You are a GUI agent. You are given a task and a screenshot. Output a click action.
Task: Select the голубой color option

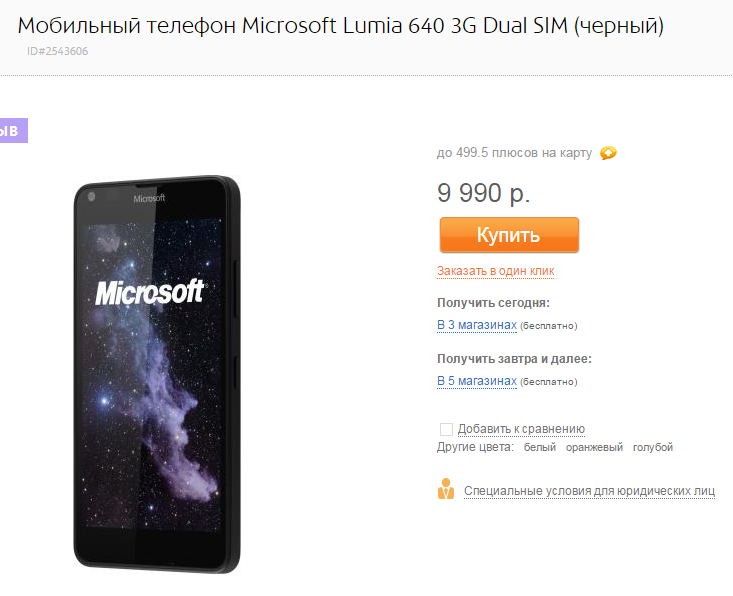point(653,447)
